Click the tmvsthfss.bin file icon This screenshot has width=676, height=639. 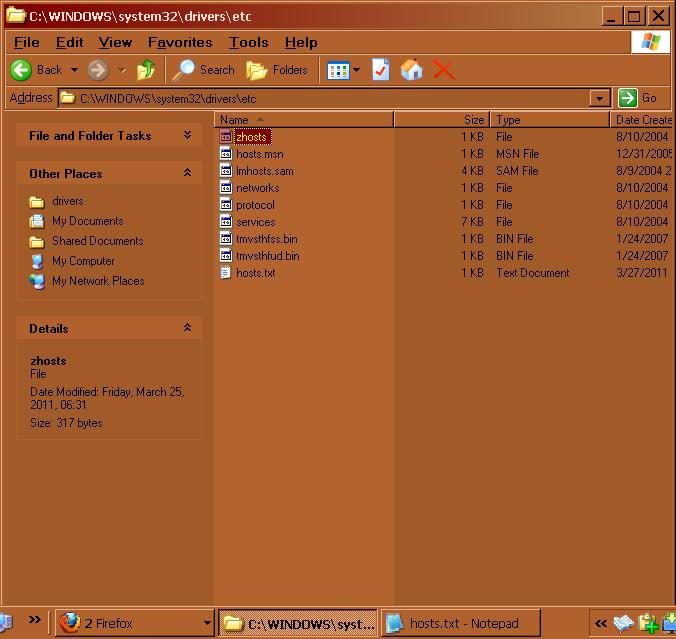226,238
